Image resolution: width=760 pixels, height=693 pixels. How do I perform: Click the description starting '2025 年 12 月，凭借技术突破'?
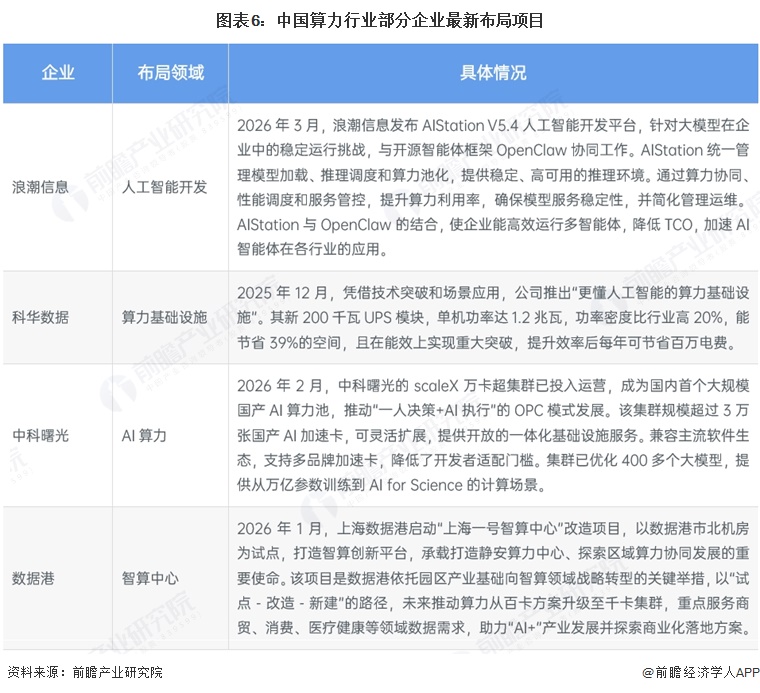tap(493, 317)
